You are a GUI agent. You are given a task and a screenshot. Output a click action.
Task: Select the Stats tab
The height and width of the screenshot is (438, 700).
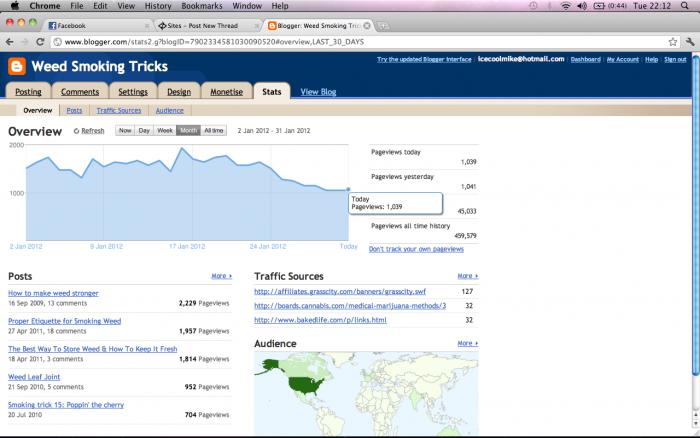click(272, 92)
